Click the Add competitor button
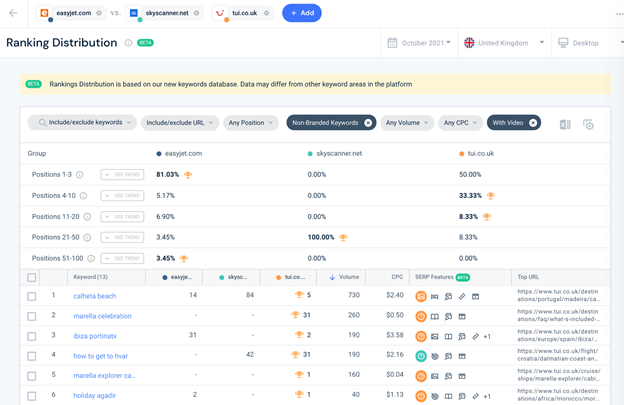The image size is (624, 405). tap(302, 13)
